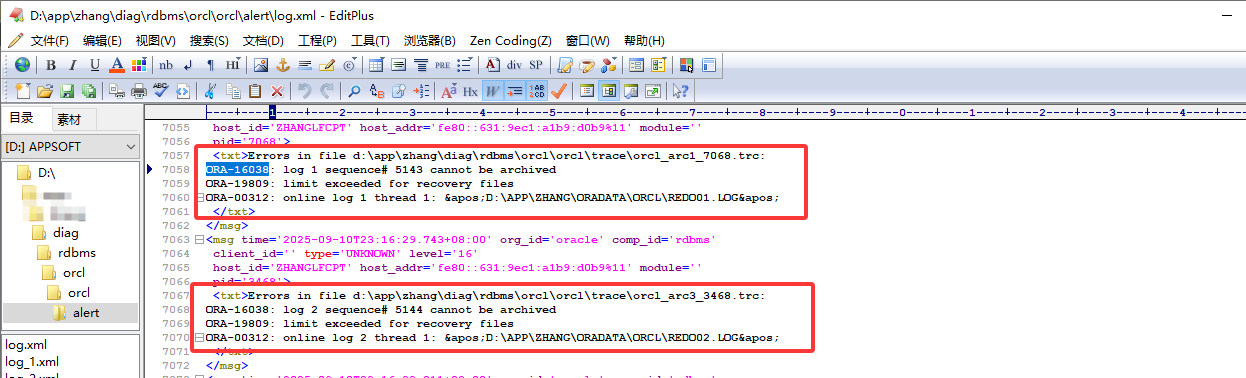1246x378 pixels.
Task: Click the SP span tag button
Action: point(536,65)
